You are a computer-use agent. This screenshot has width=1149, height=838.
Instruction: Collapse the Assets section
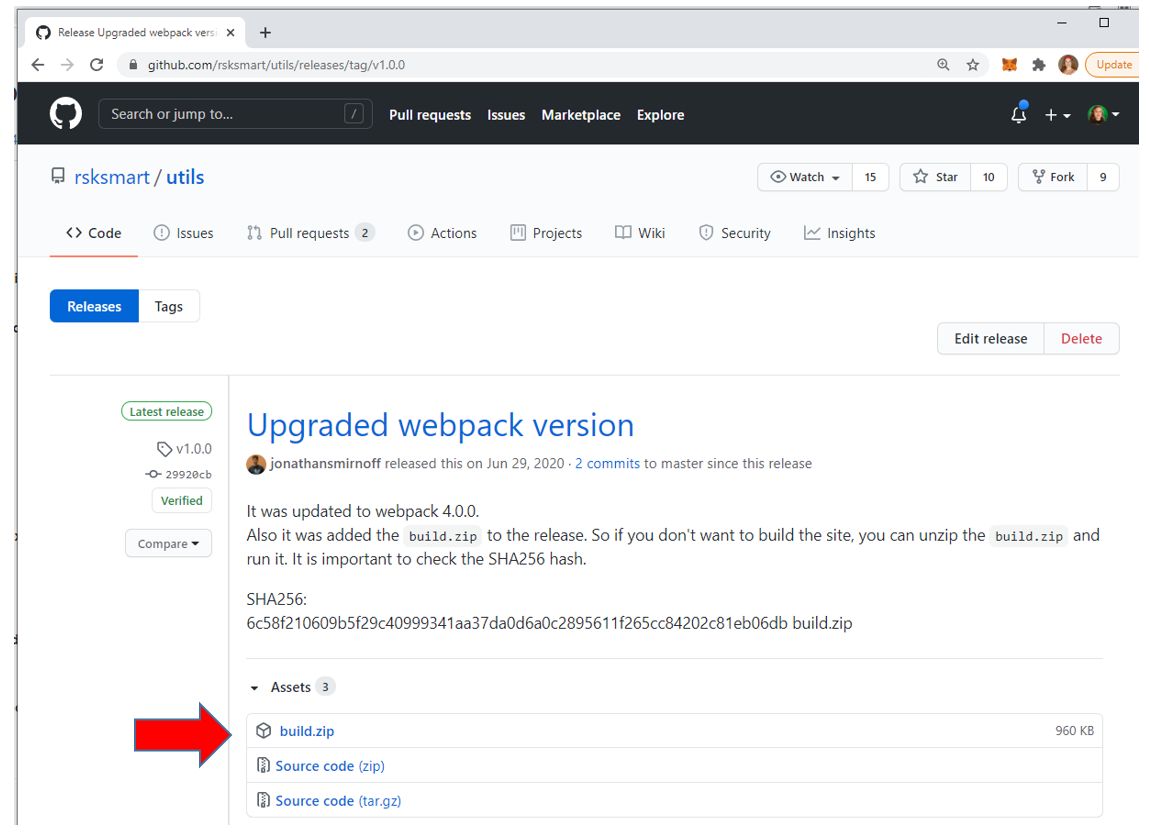coord(255,688)
